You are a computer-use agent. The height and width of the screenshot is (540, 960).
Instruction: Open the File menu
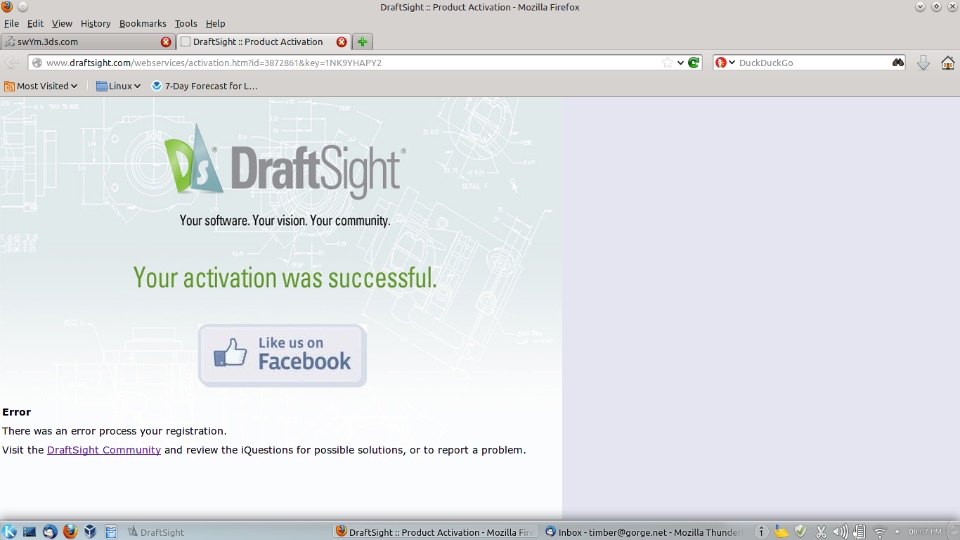(x=11, y=23)
